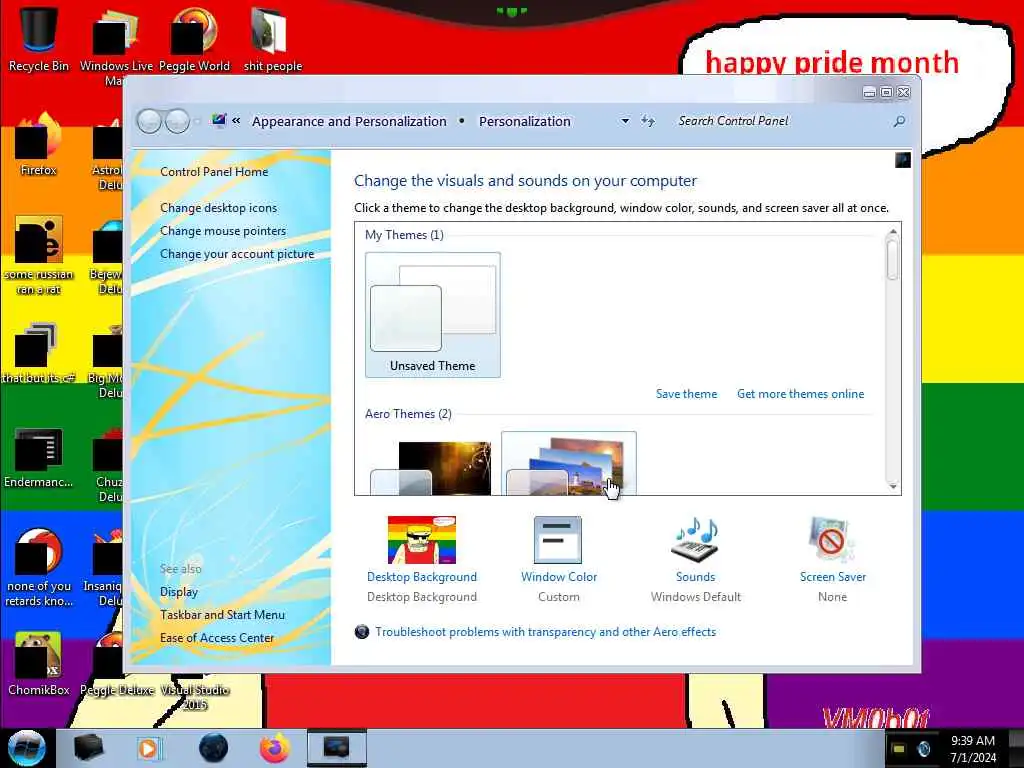Click Get more themes online link
This screenshot has height=768, width=1024.
tap(801, 394)
